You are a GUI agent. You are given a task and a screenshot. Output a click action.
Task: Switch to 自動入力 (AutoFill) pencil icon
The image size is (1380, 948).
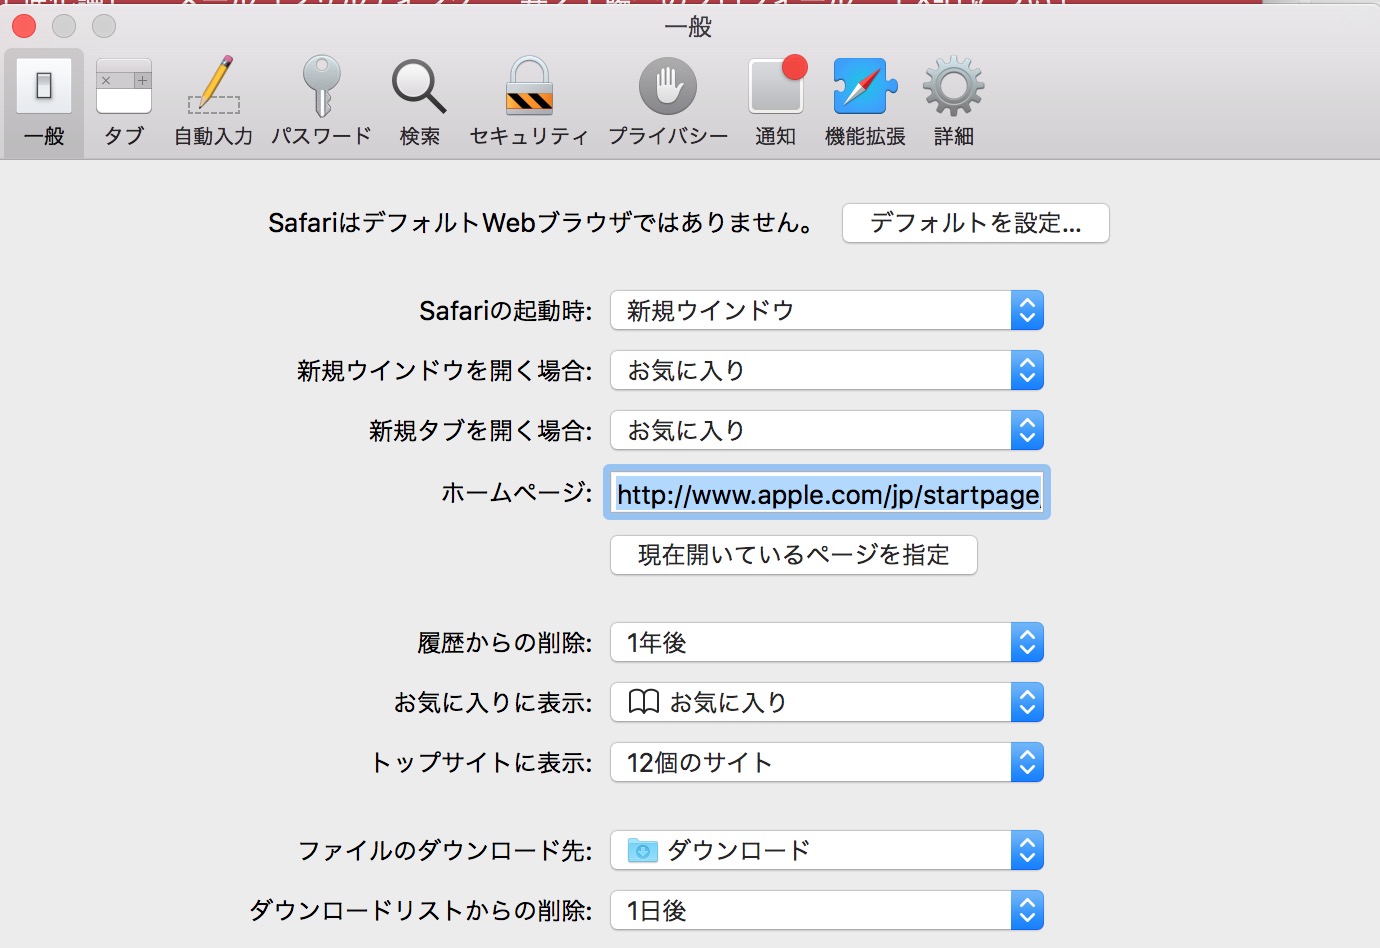213,102
